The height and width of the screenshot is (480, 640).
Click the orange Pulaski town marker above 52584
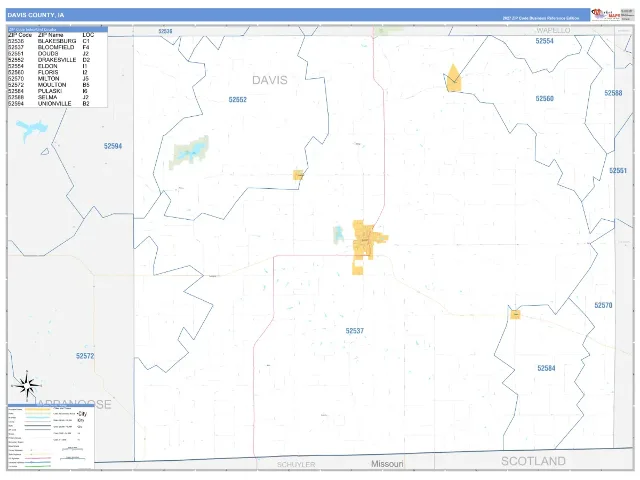[x=516, y=315]
